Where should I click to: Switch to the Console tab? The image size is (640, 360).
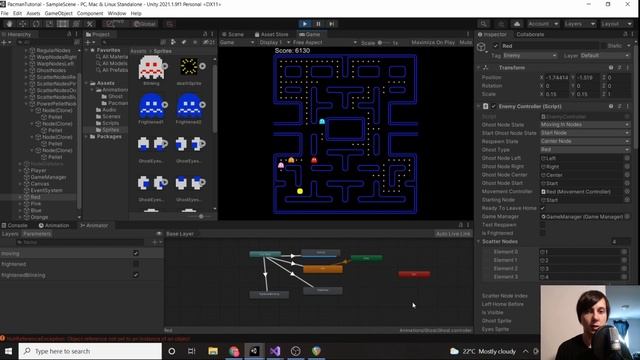[15, 225]
